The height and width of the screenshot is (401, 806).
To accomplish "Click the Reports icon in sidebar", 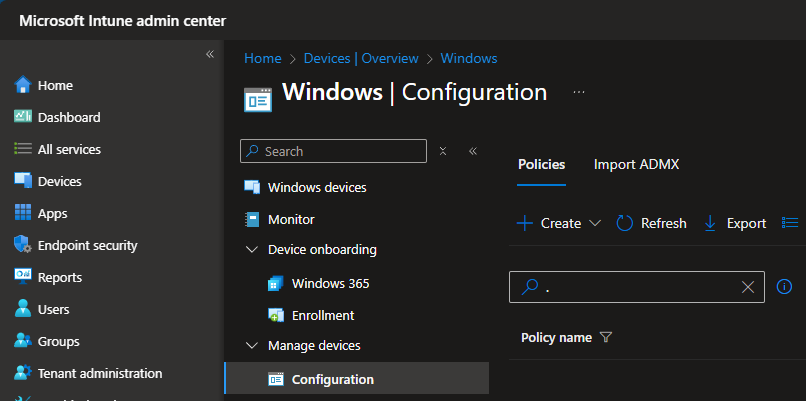I will pos(23,277).
